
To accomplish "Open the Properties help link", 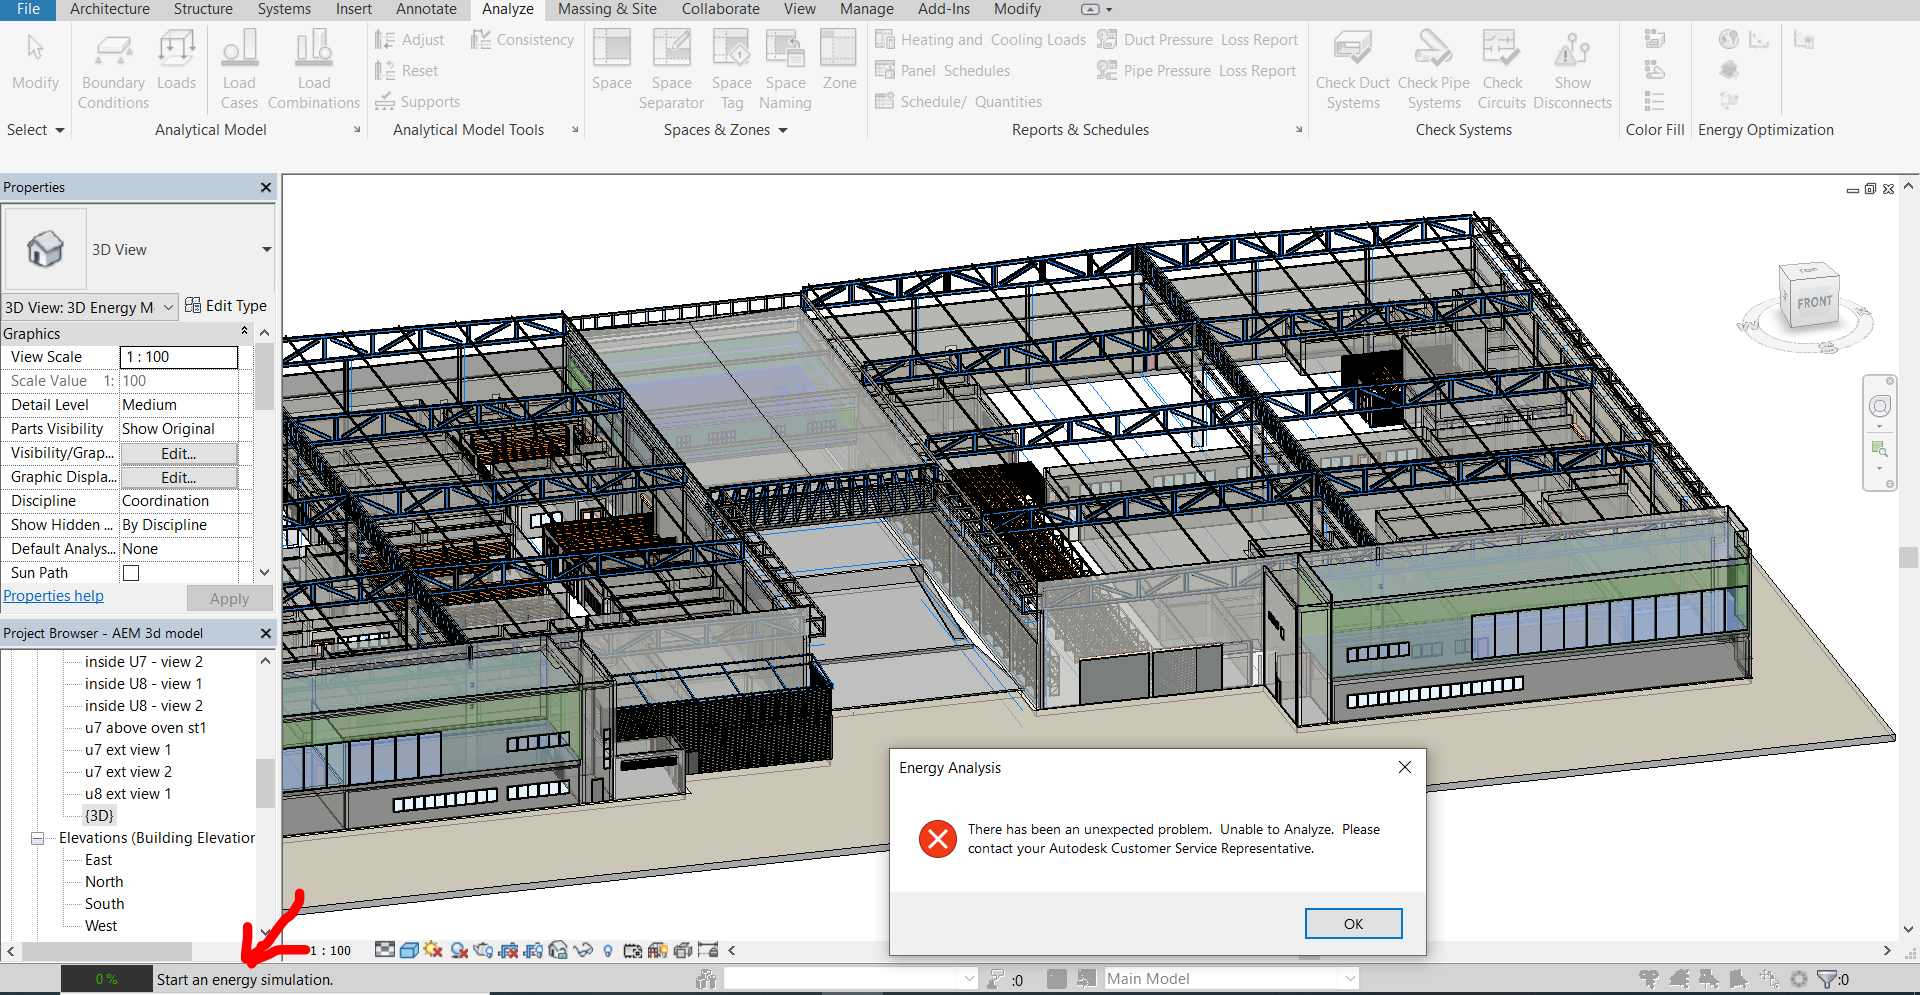I will point(54,595).
